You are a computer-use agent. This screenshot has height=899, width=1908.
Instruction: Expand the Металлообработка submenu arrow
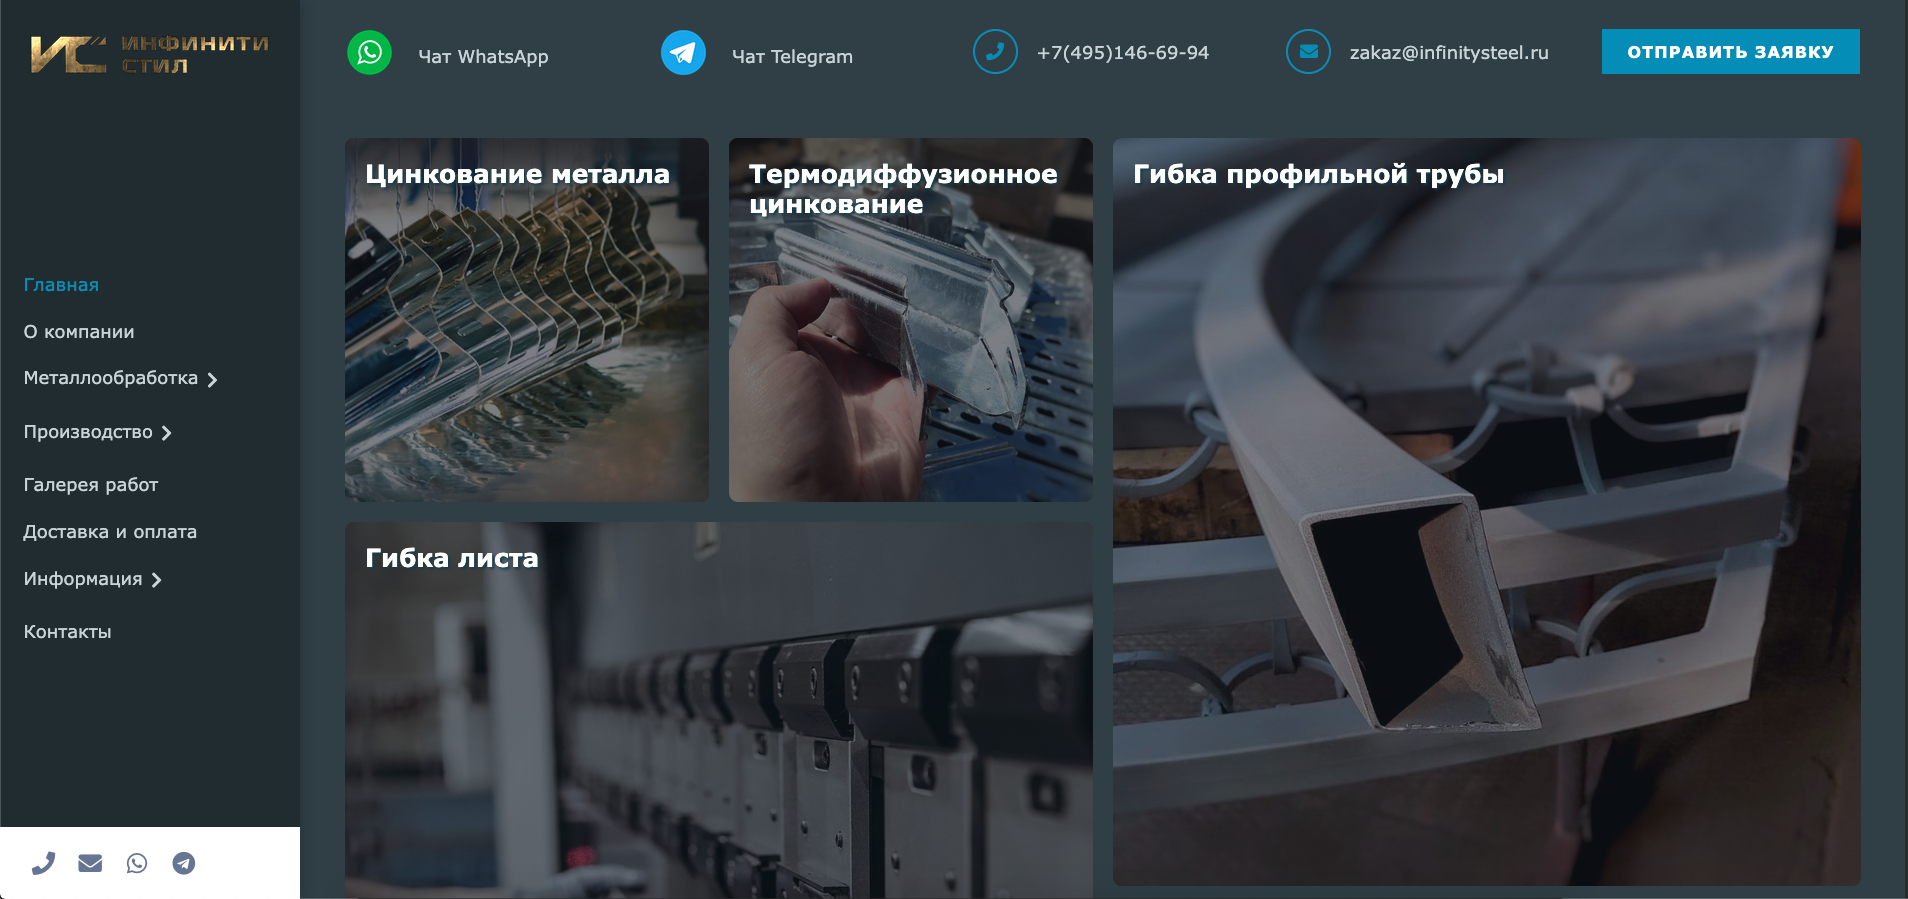212,380
